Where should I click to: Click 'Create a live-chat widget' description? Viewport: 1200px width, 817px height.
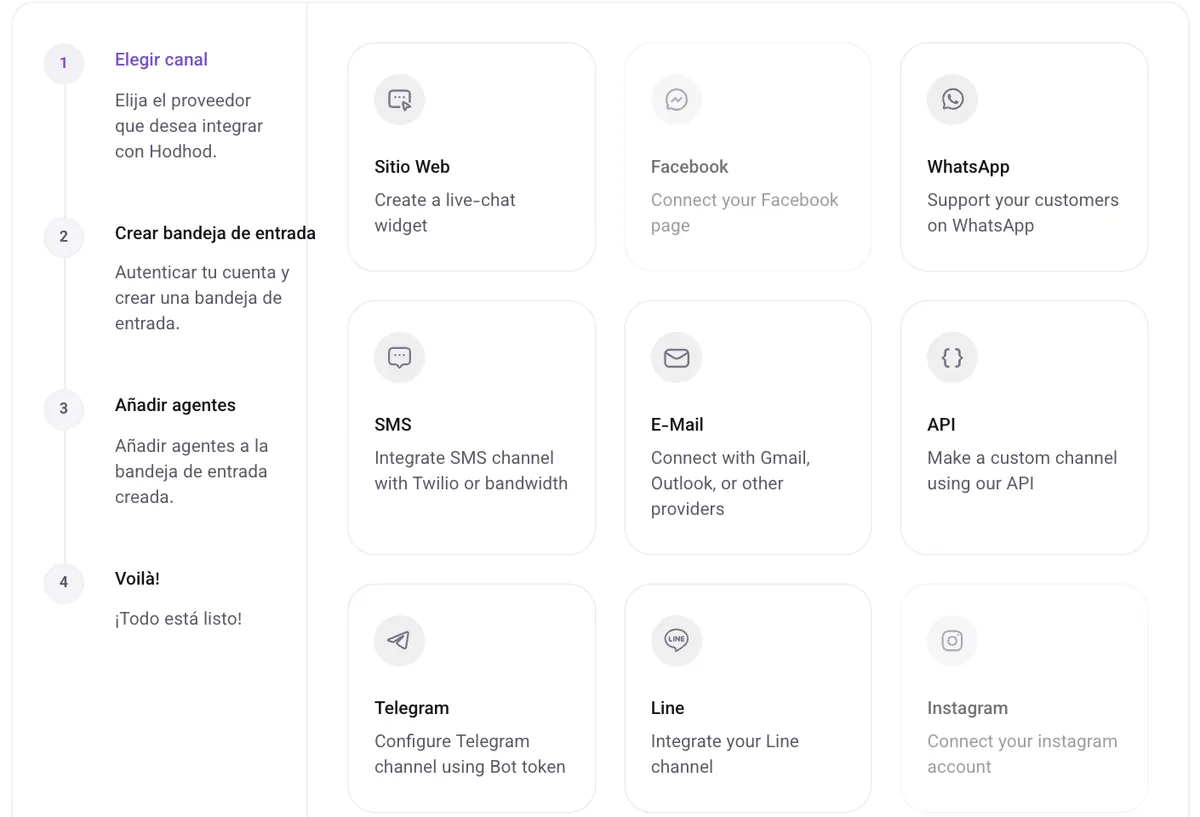coord(445,213)
